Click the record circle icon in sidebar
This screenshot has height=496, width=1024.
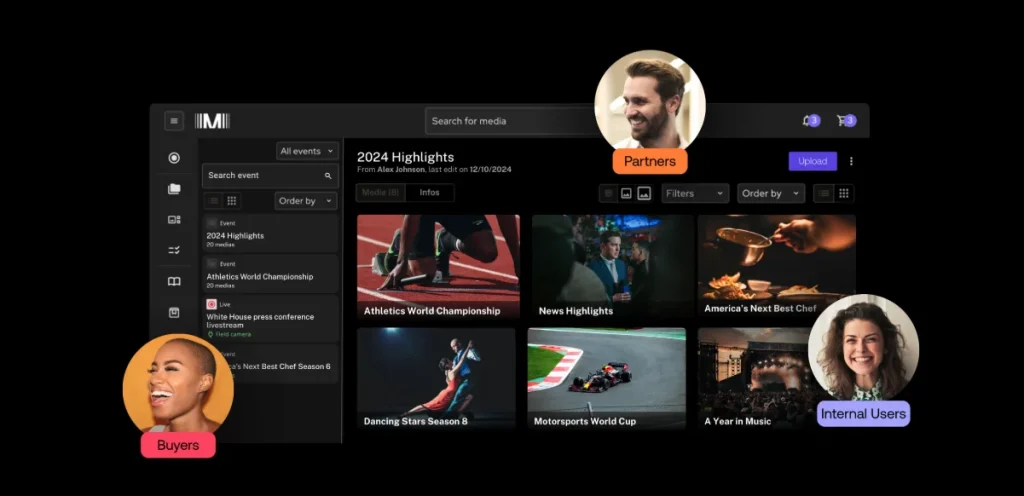click(x=174, y=158)
